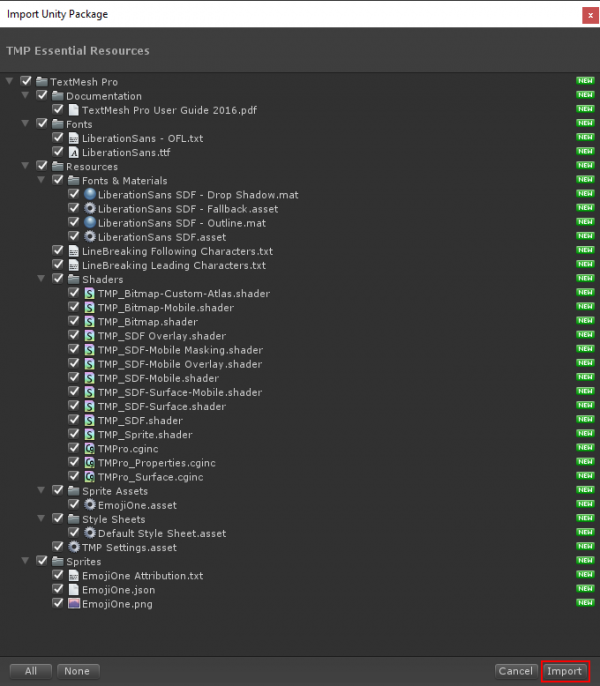This screenshot has width=600, height=686.
Task: Collapse the root TextMesh Pro tree
Action: (x=10, y=82)
